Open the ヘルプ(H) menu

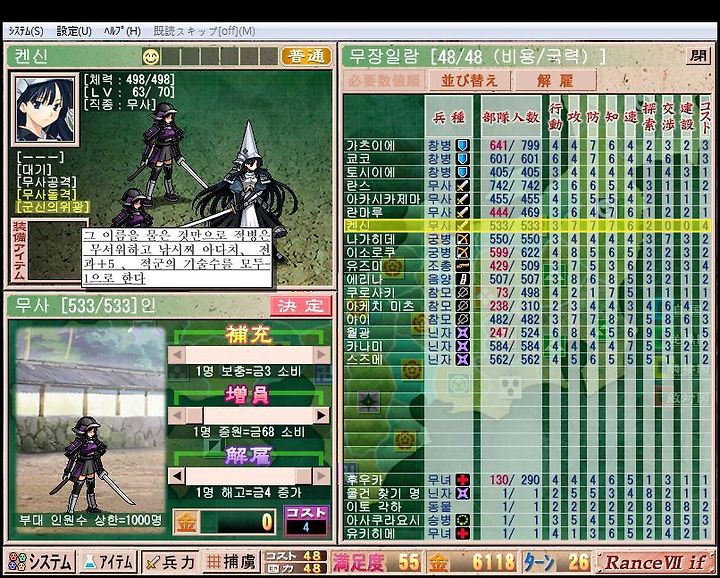click(122, 31)
